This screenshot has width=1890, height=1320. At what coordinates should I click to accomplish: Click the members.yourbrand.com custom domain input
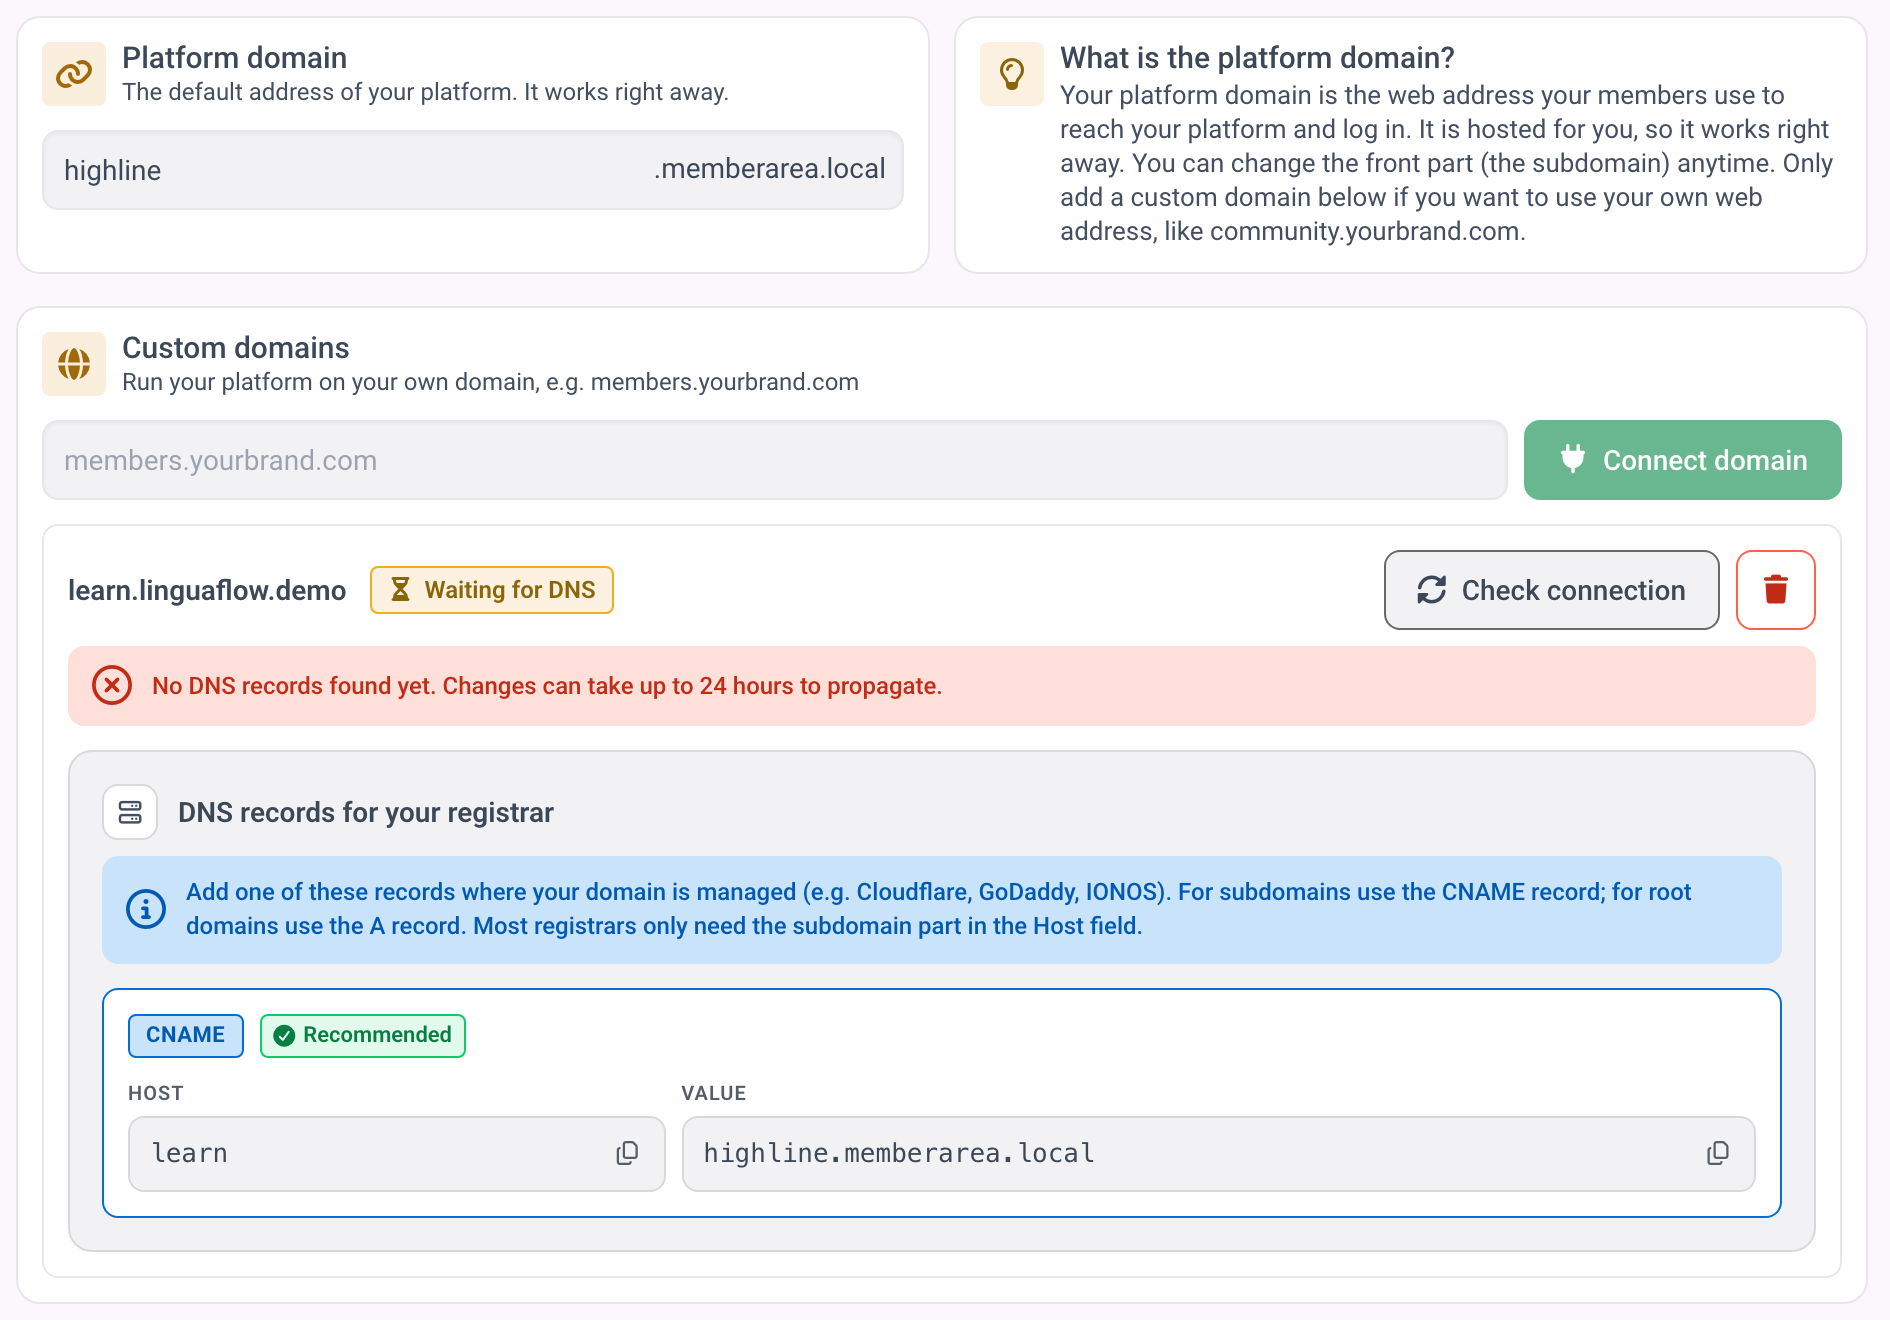[x=775, y=460]
